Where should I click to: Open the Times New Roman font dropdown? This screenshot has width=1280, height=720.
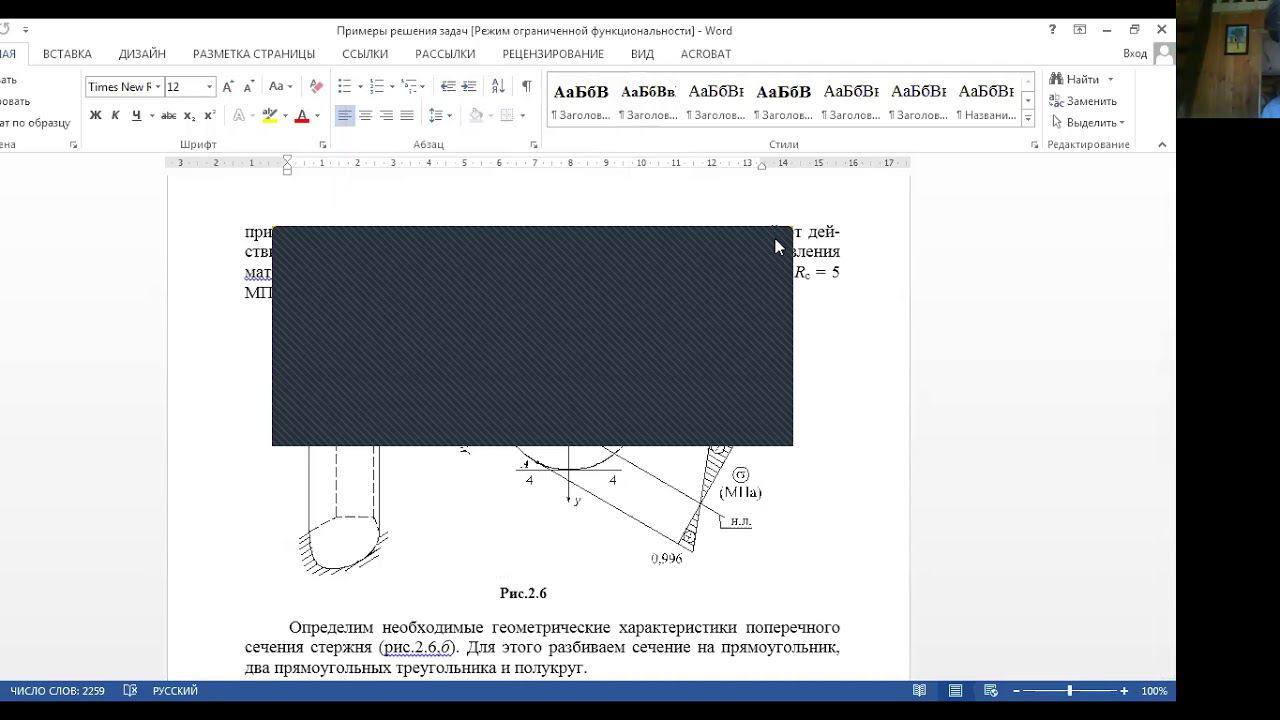point(158,87)
